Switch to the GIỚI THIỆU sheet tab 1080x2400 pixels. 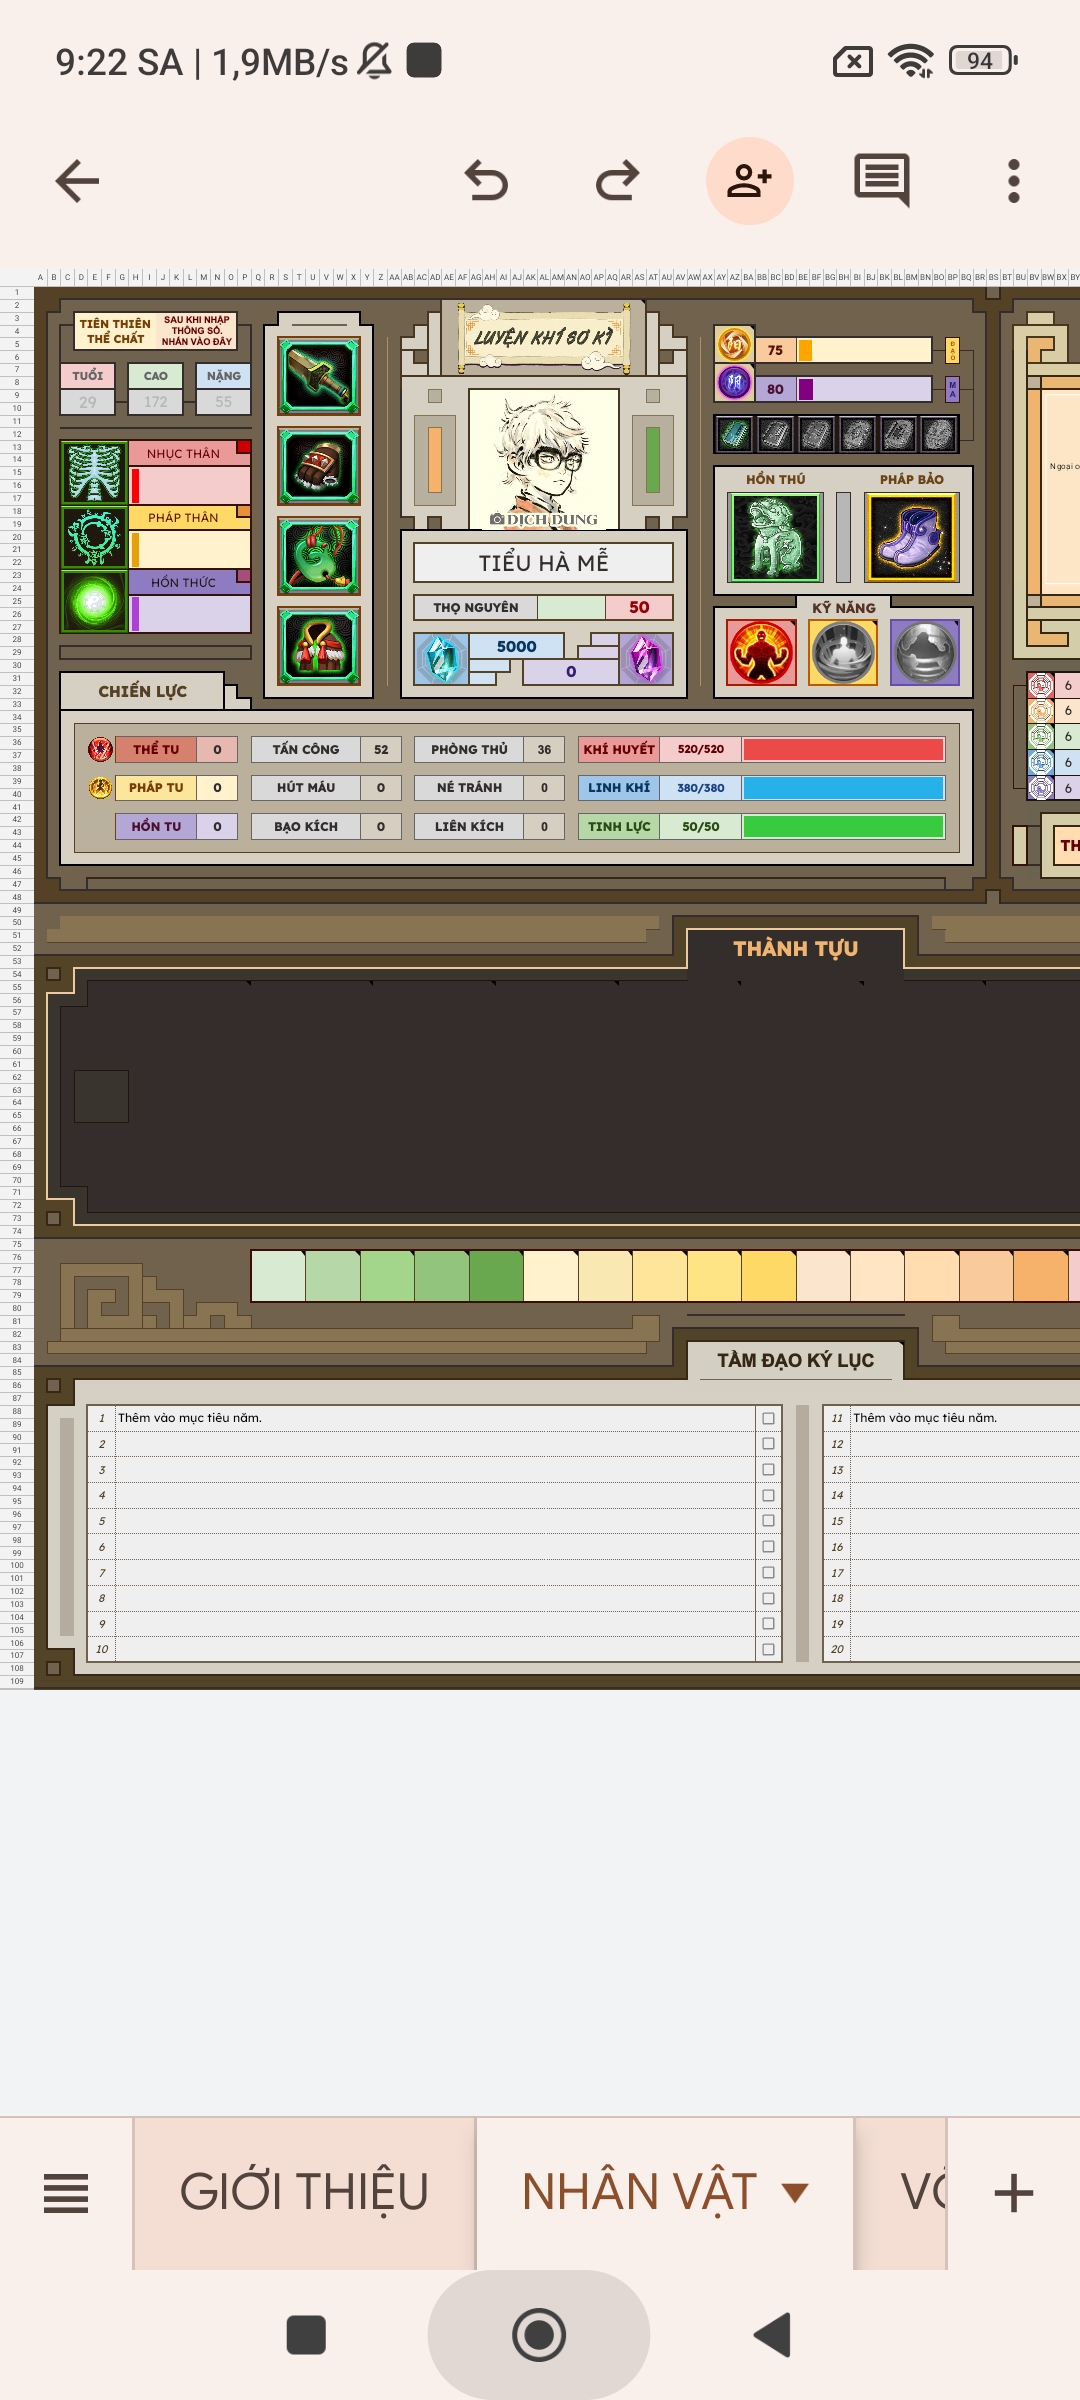pos(304,2193)
